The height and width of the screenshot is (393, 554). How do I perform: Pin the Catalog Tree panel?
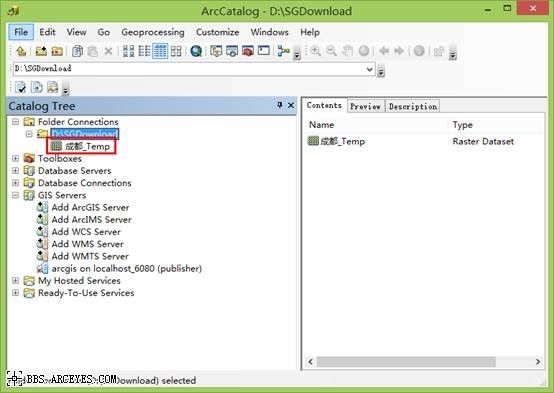[279, 105]
